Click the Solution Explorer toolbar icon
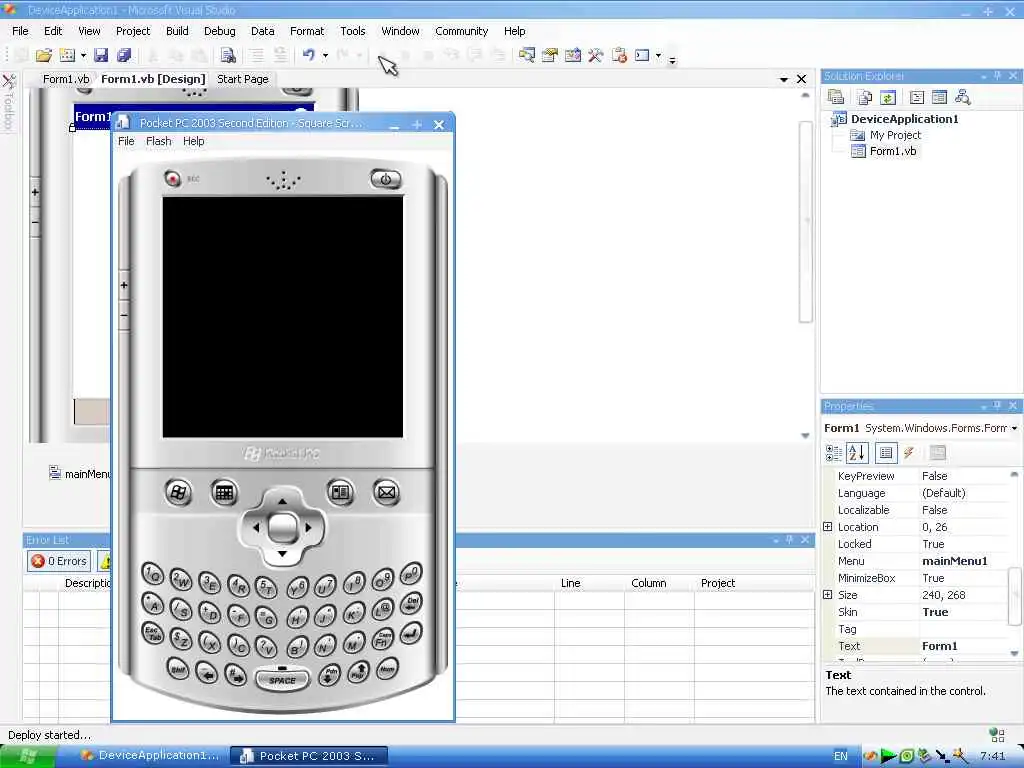 click(x=527, y=56)
